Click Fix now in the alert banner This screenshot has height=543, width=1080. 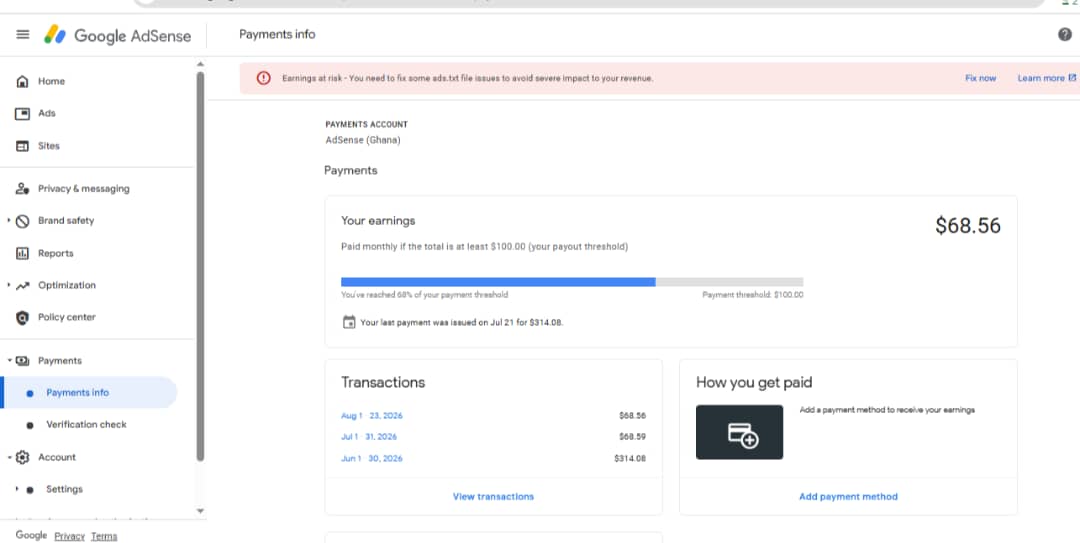[980, 79]
